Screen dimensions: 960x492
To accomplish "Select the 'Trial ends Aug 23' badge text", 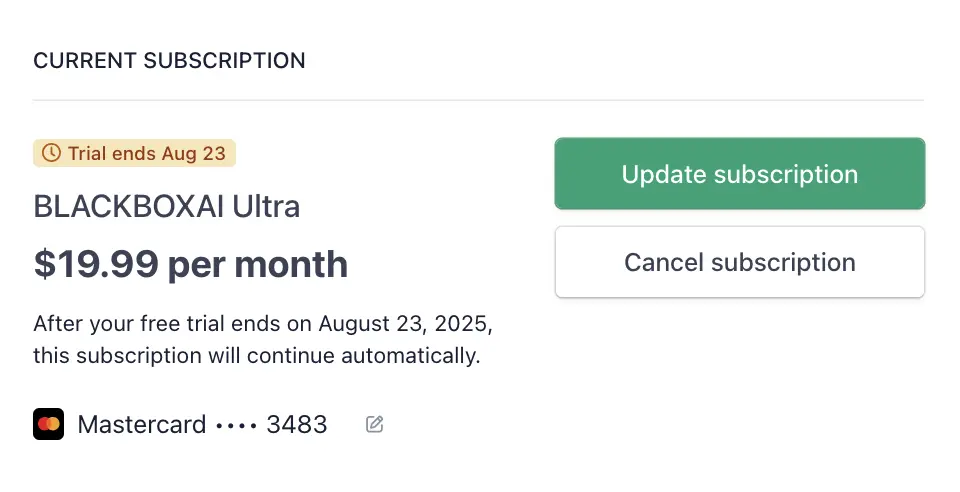I will tap(146, 153).
